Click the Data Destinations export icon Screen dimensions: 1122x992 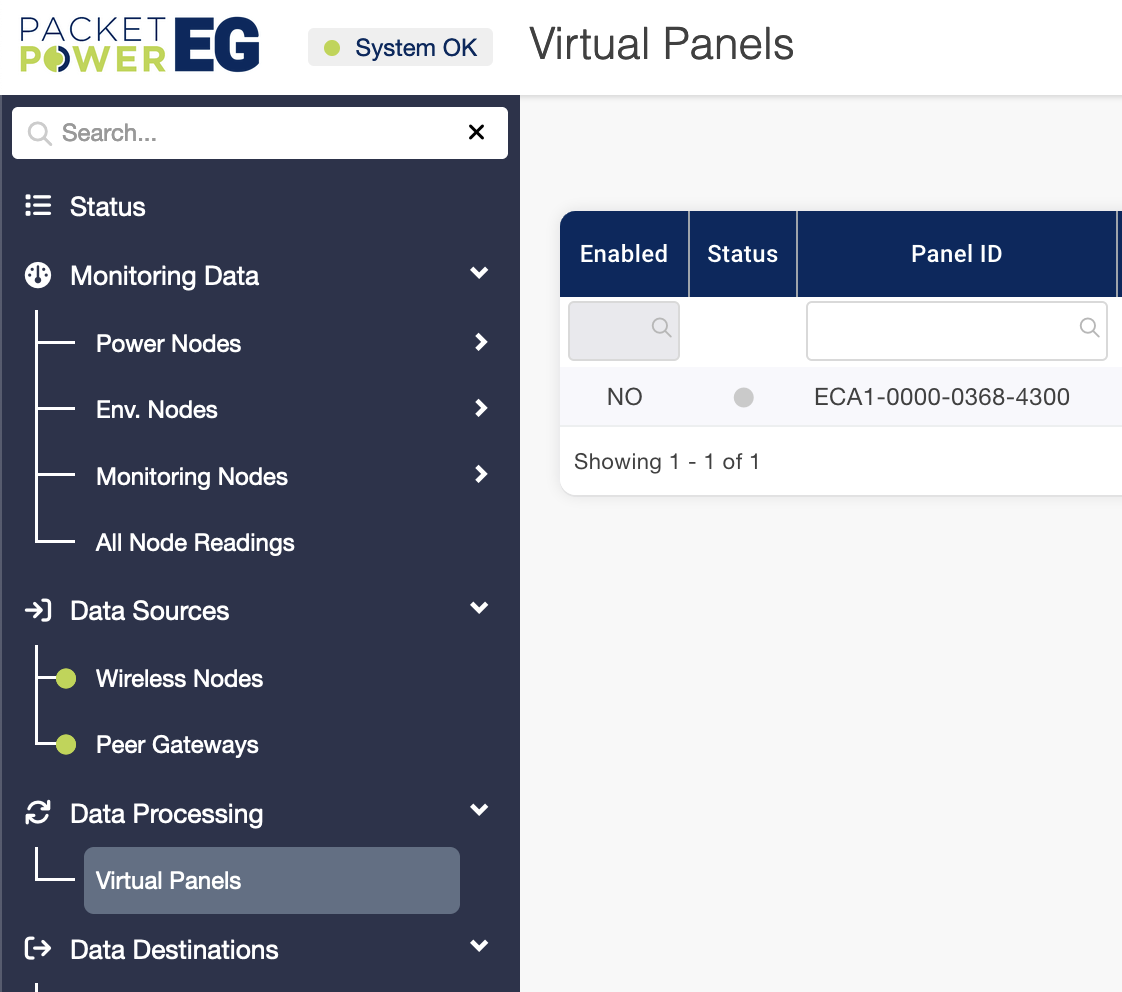(x=38, y=949)
